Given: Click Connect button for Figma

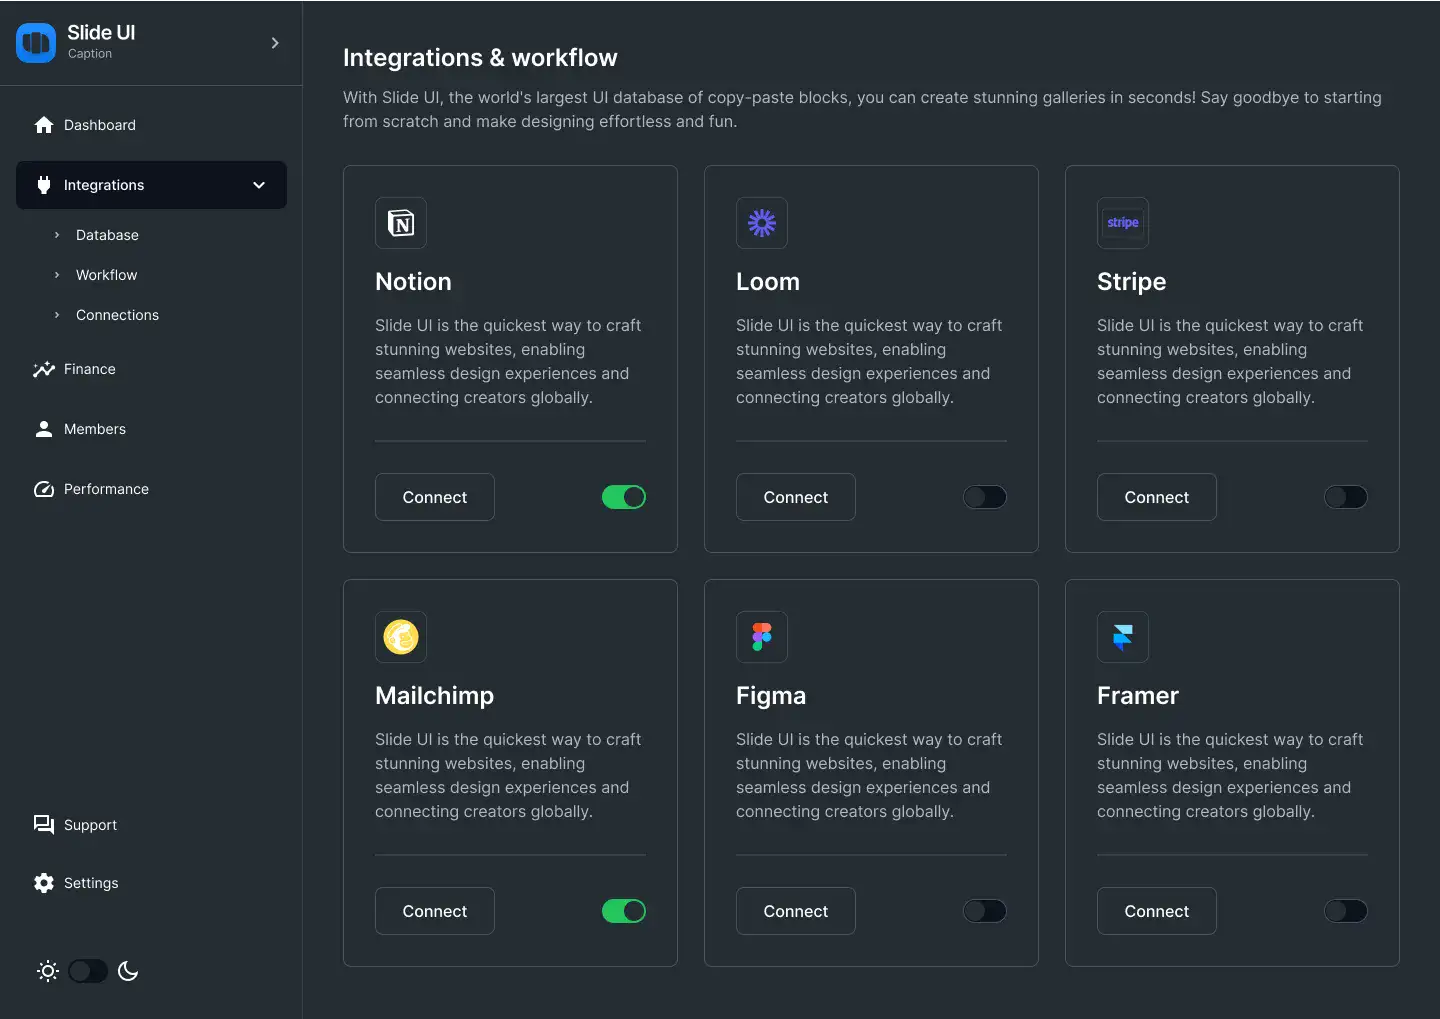Looking at the screenshot, I should click(796, 911).
